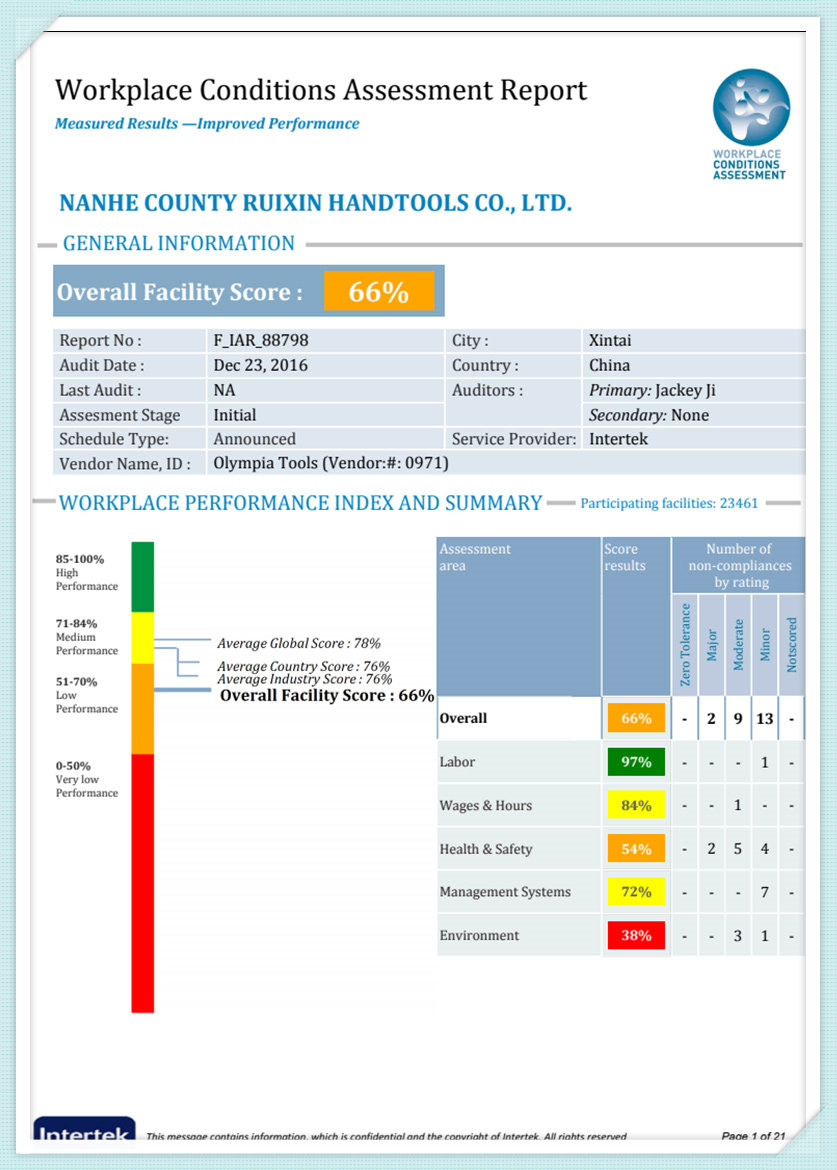
Task: Click the orange 66% Overall Facility Score box
Action: coord(378,292)
